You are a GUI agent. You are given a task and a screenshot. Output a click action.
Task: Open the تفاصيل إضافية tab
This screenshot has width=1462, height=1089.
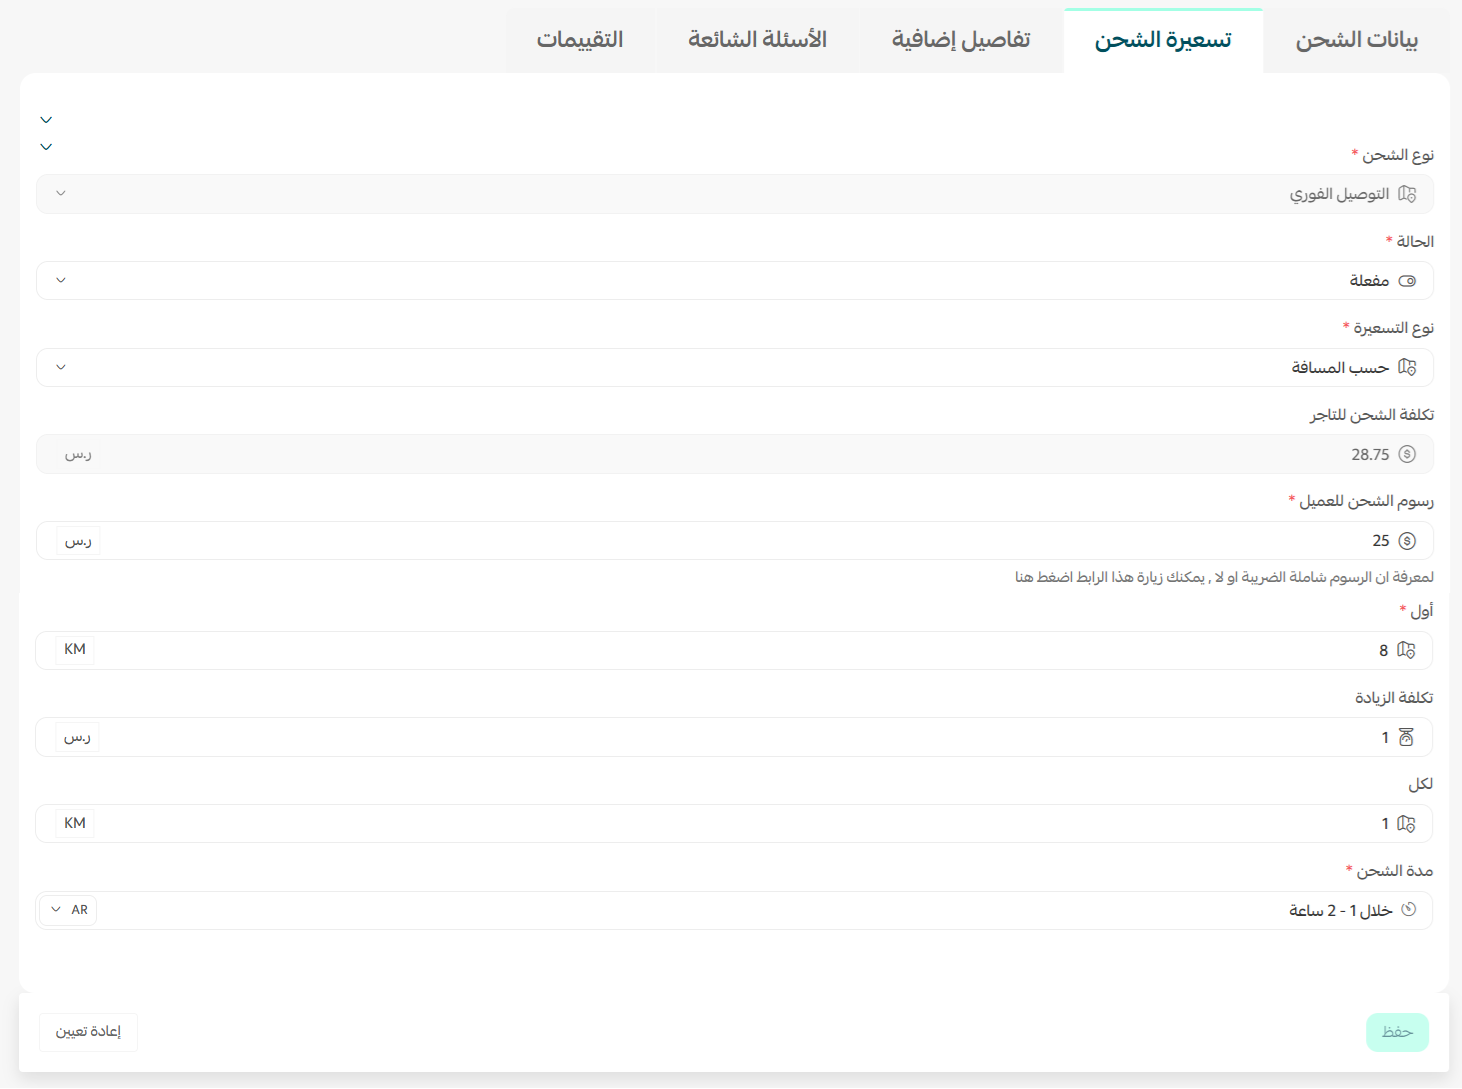pos(960,40)
